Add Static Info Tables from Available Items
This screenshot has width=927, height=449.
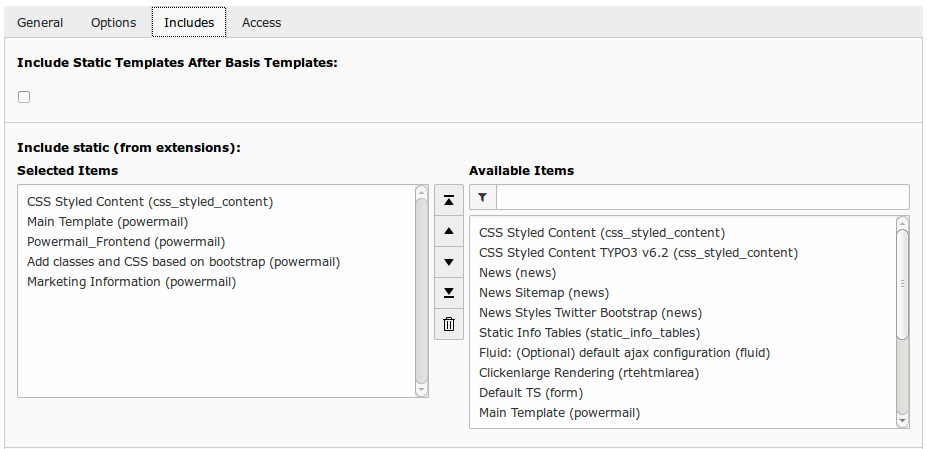[589, 333]
